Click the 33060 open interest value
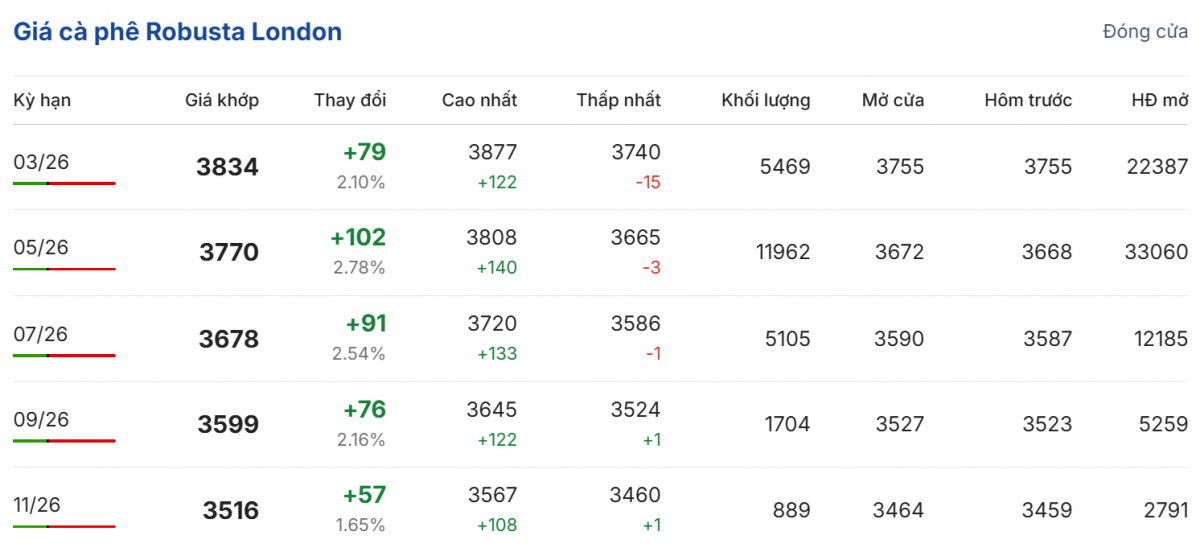The height and width of the screenshot is (552, 1200). pos(1160,253)
